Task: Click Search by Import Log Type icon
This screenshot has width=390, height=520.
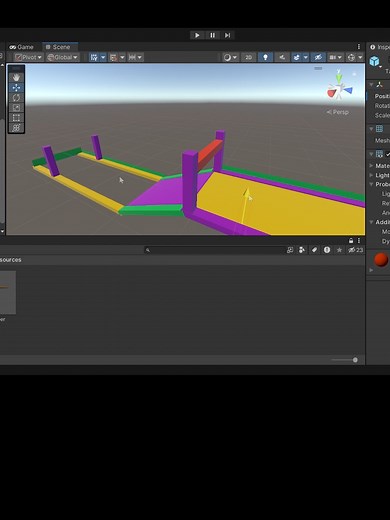Action: coord(327,250)
